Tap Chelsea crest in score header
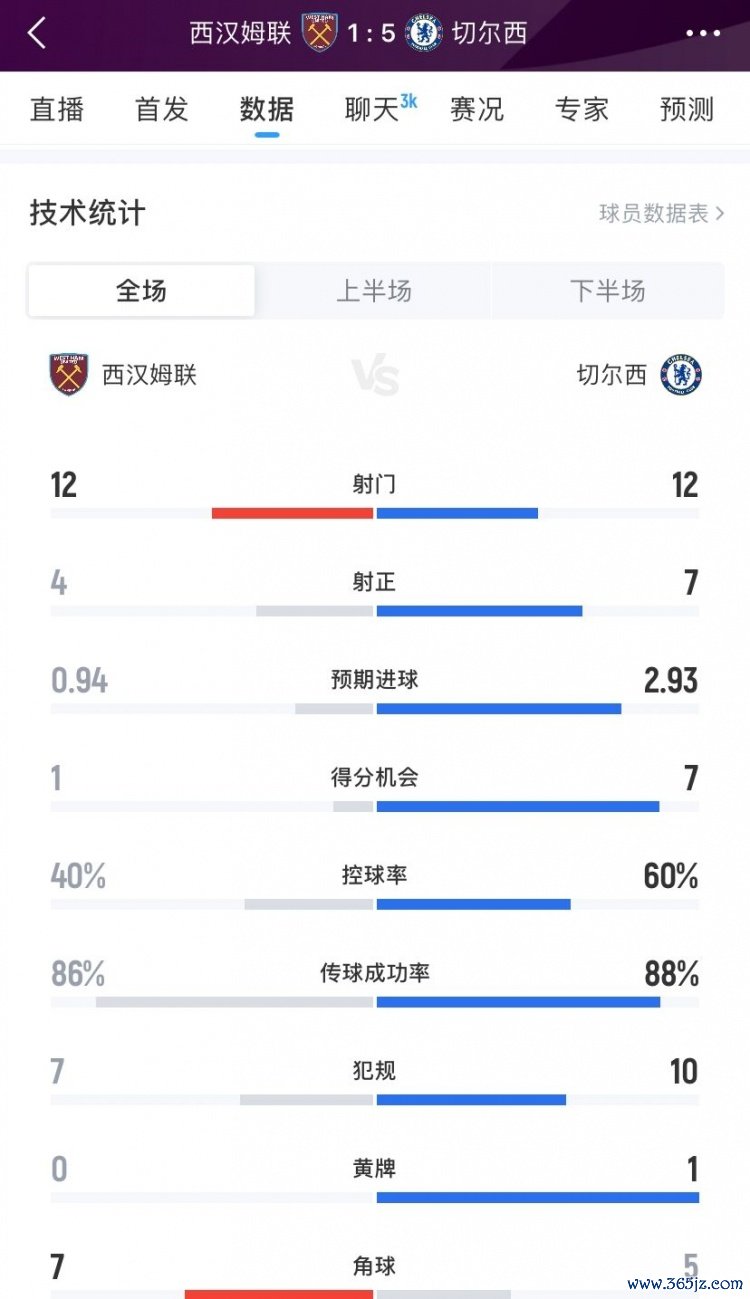 [424, 33]
